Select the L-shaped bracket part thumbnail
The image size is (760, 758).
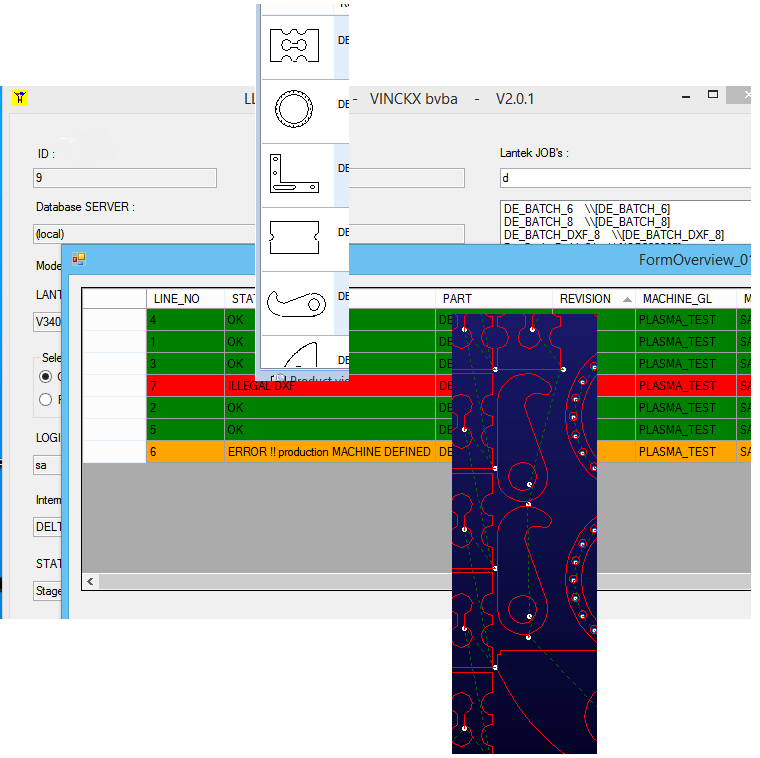[x=294, y=172]
